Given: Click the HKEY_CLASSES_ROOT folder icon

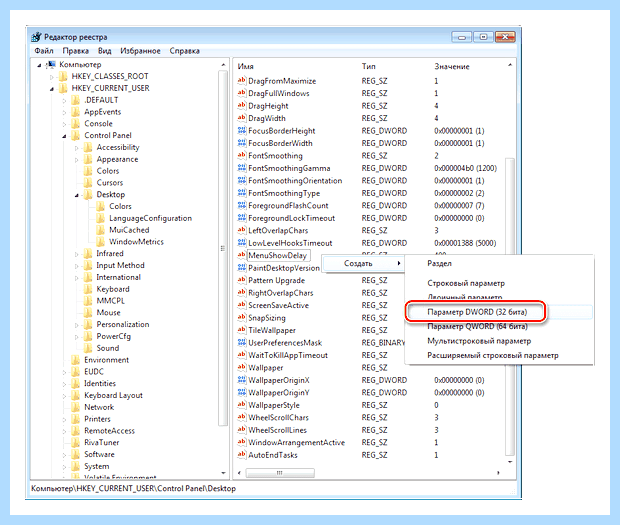Looking at the screenshot, I should coord(63,76).
